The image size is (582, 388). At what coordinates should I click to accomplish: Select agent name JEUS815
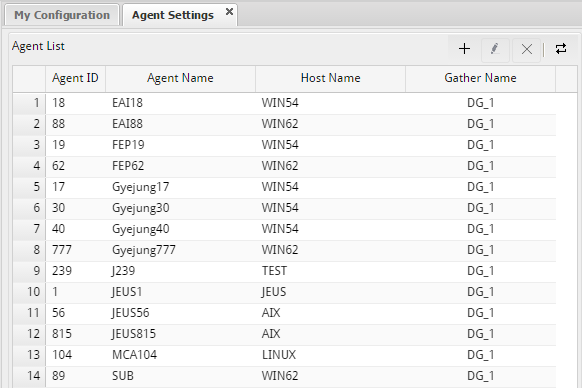pyautogui.click(x=134, y=334)
